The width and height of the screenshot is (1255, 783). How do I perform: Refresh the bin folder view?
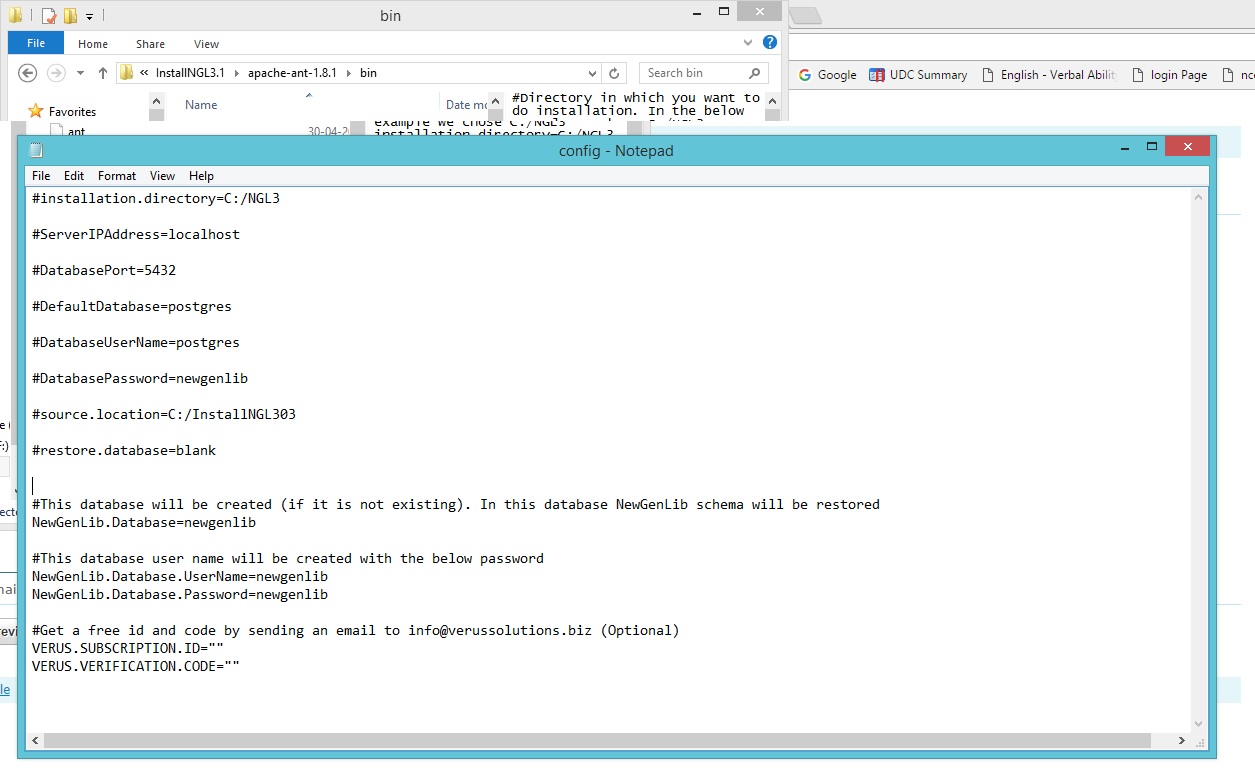click(616, 73)
